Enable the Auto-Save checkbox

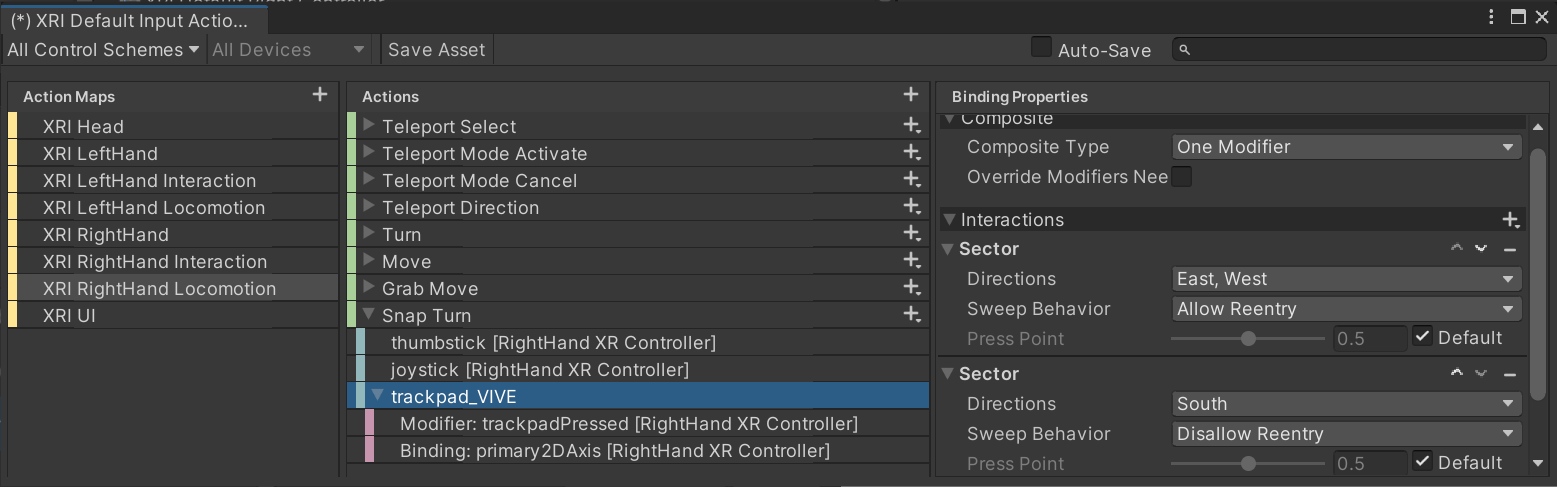tap(1041, 48)
